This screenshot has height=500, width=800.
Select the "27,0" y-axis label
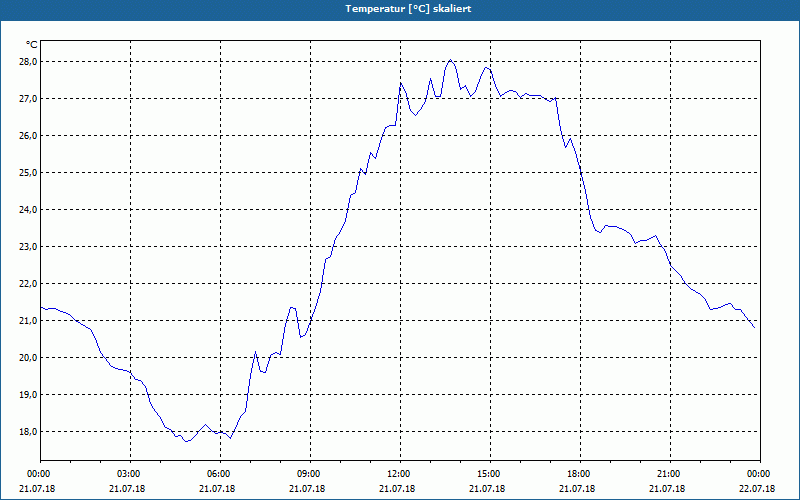(x=28, y=98)
